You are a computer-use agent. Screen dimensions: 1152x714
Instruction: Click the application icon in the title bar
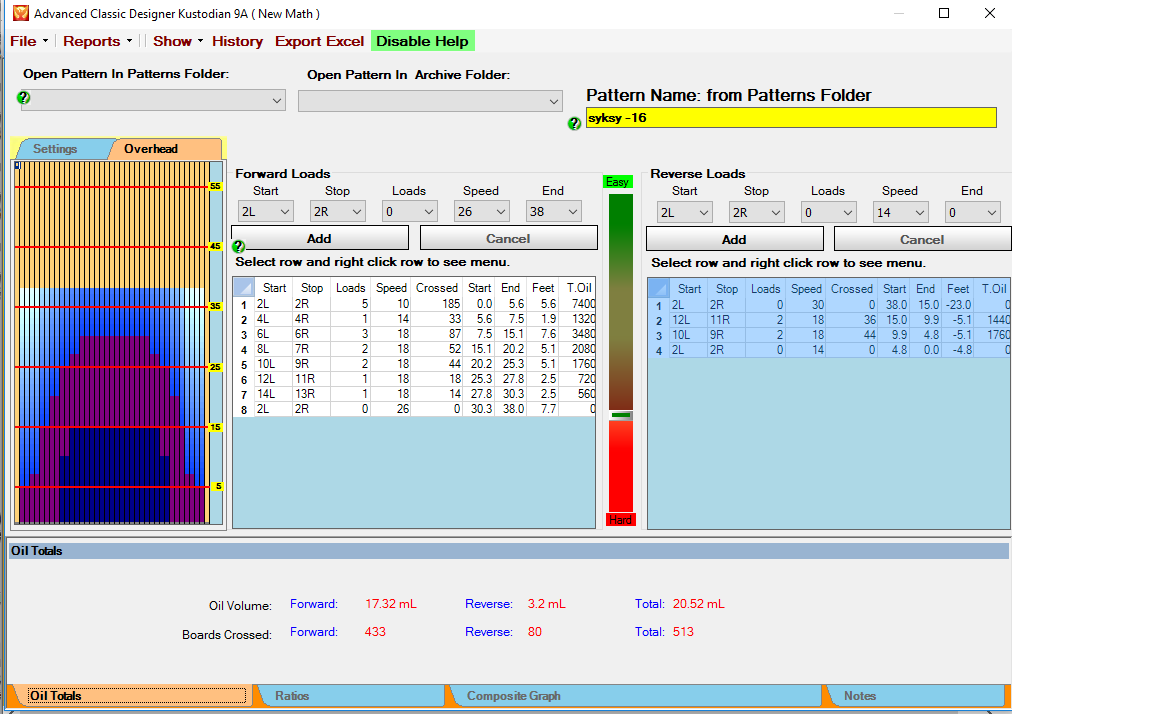20,14
